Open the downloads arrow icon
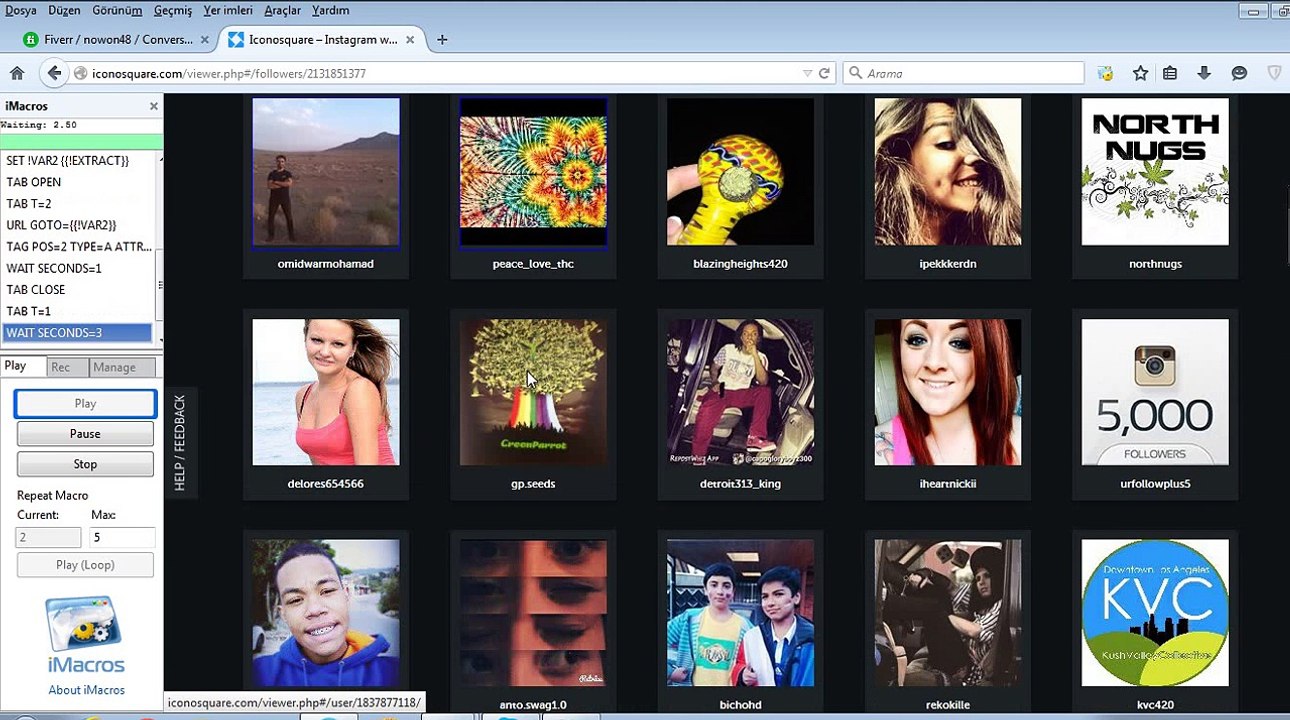This screenshot has width=1290, height=720. point(1204,73)
